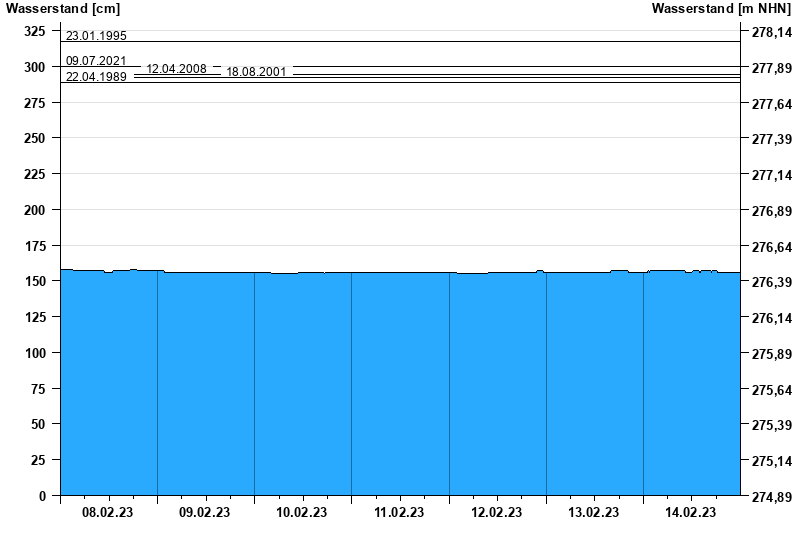The height and width of the screenshot is (550, 800).
Task: Click the 08.02.23 date label
Action: click(108, 513)
